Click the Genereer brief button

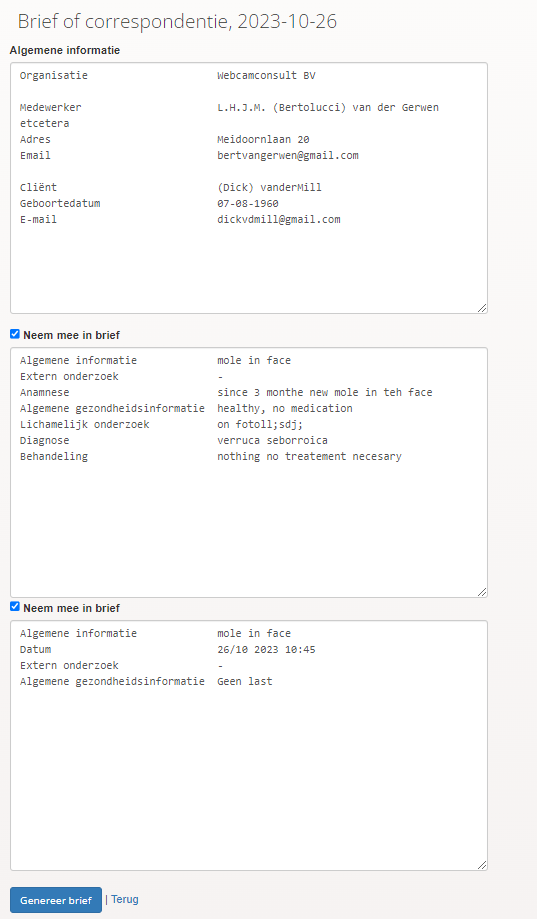(x=56, y=900)
